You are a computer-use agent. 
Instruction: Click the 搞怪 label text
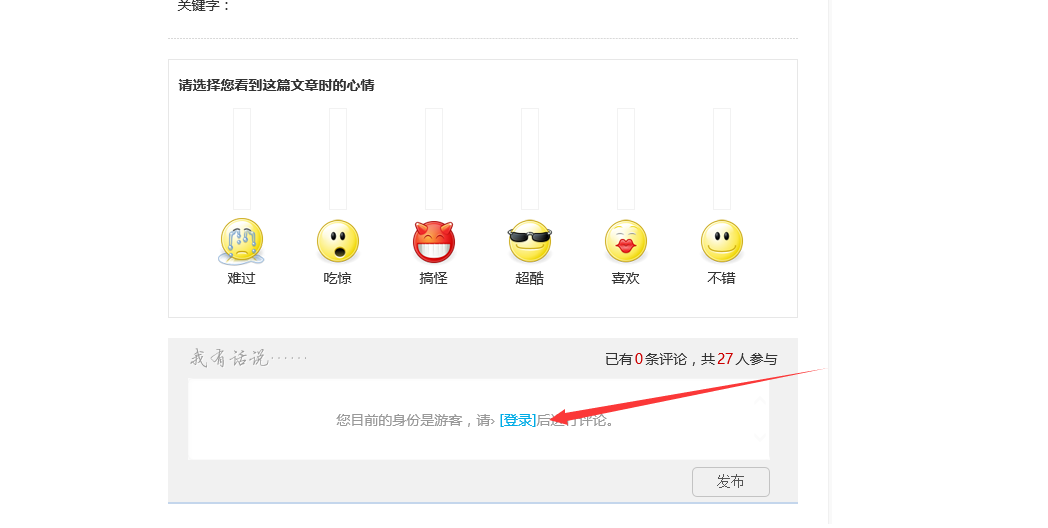433,278
